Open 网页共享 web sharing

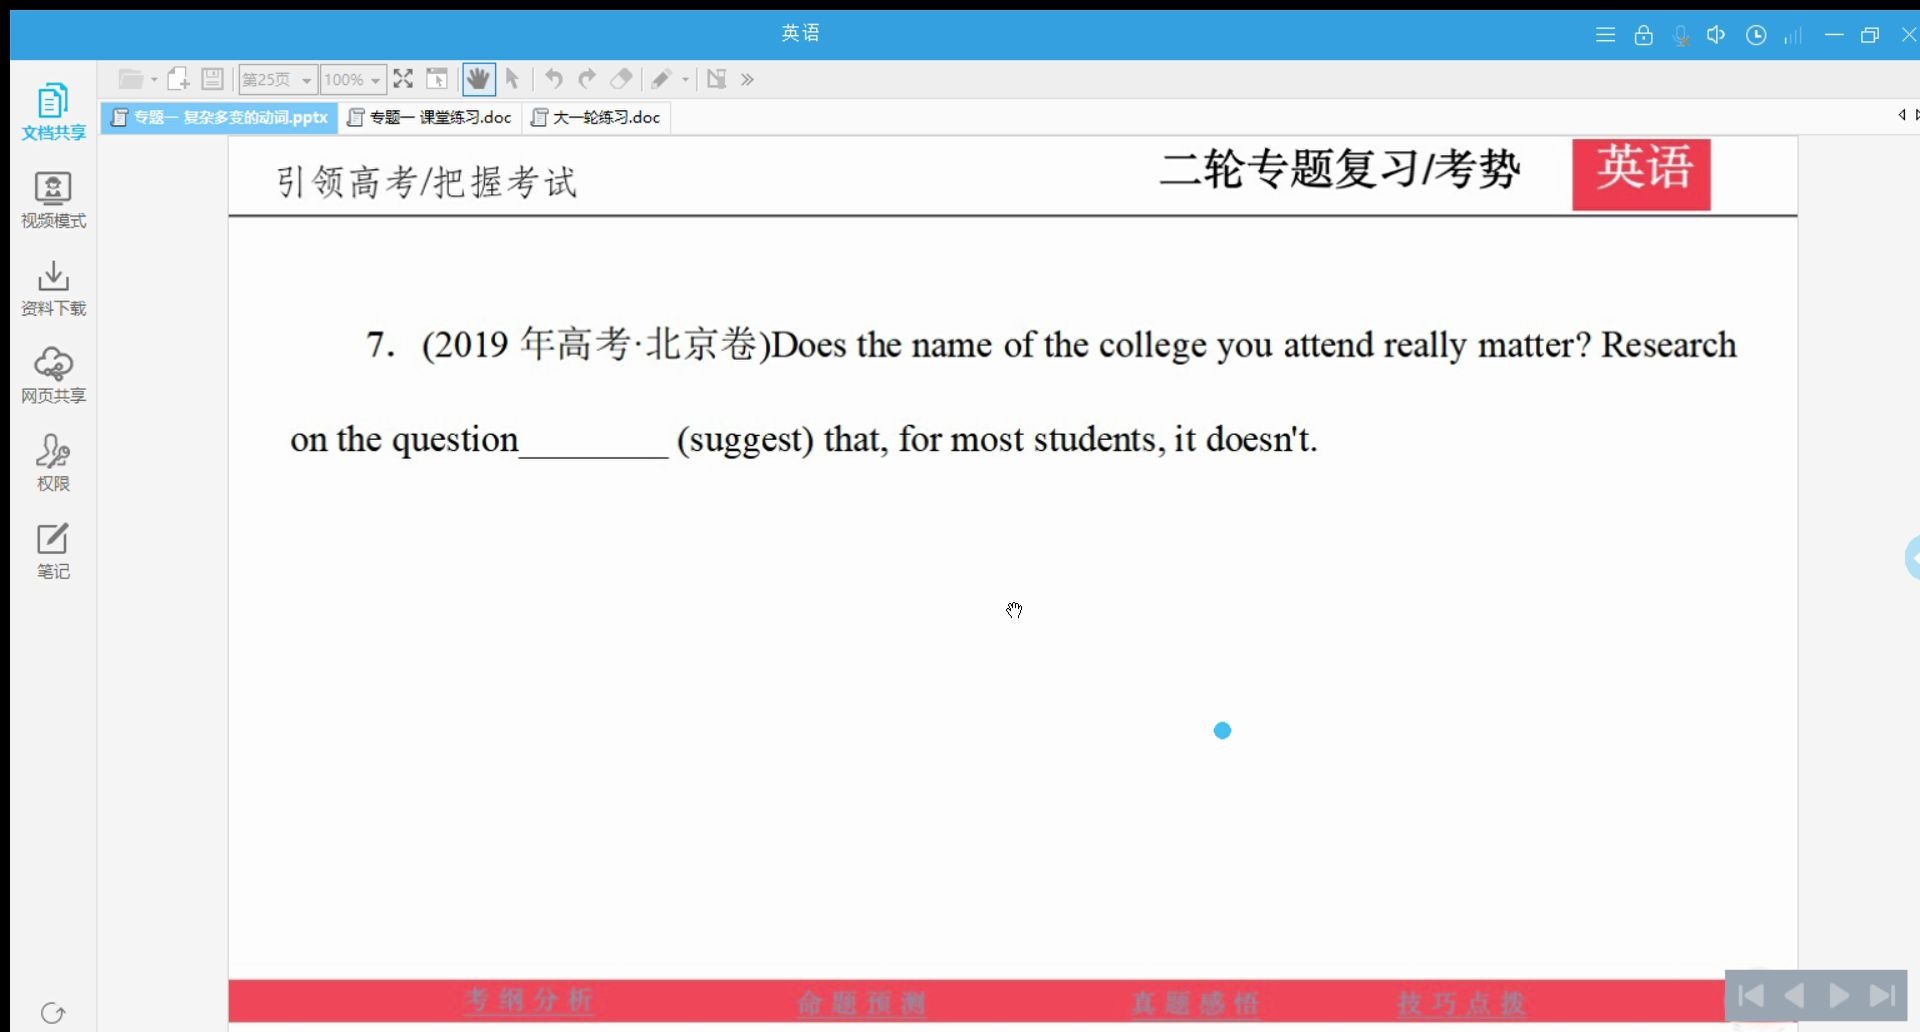click(53, 376)
